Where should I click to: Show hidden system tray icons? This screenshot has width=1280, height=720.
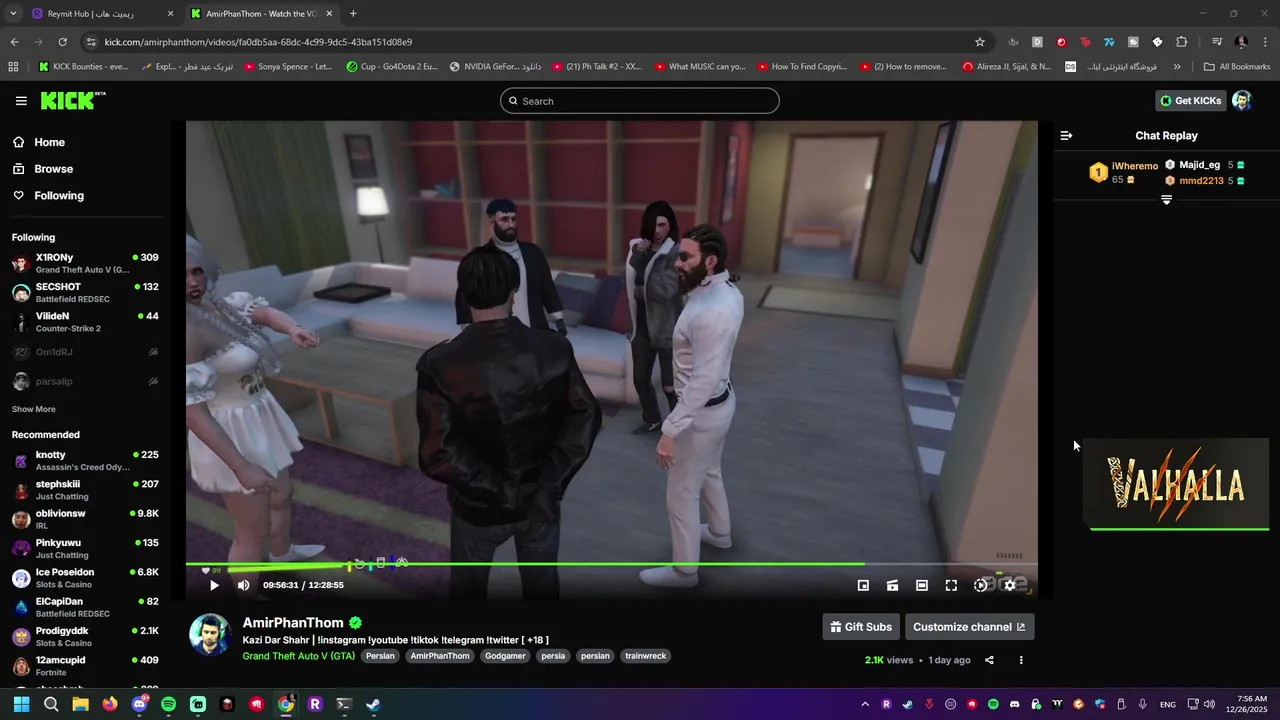[865, 704]
